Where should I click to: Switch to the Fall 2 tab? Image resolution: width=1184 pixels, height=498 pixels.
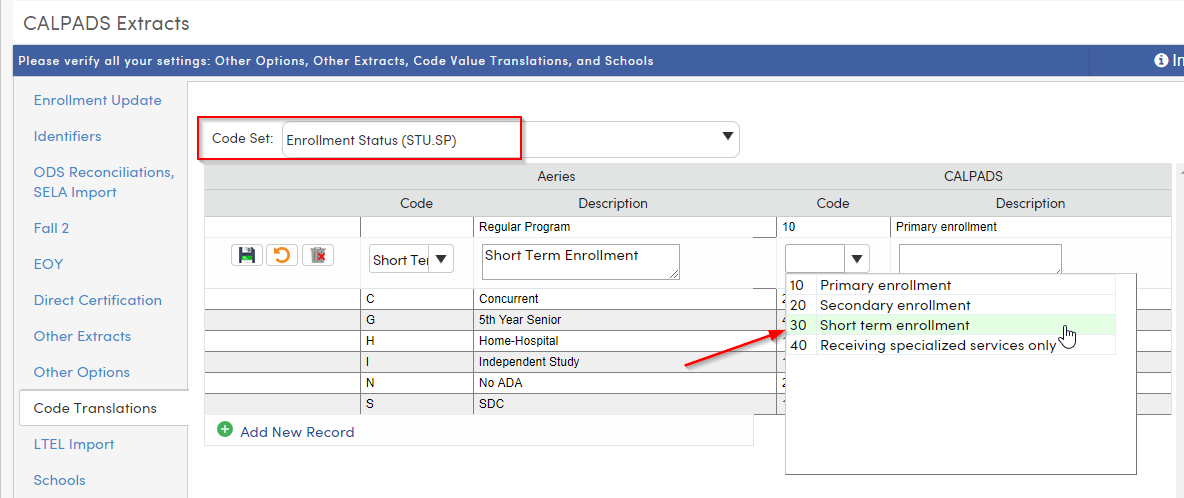coord(51,228)
